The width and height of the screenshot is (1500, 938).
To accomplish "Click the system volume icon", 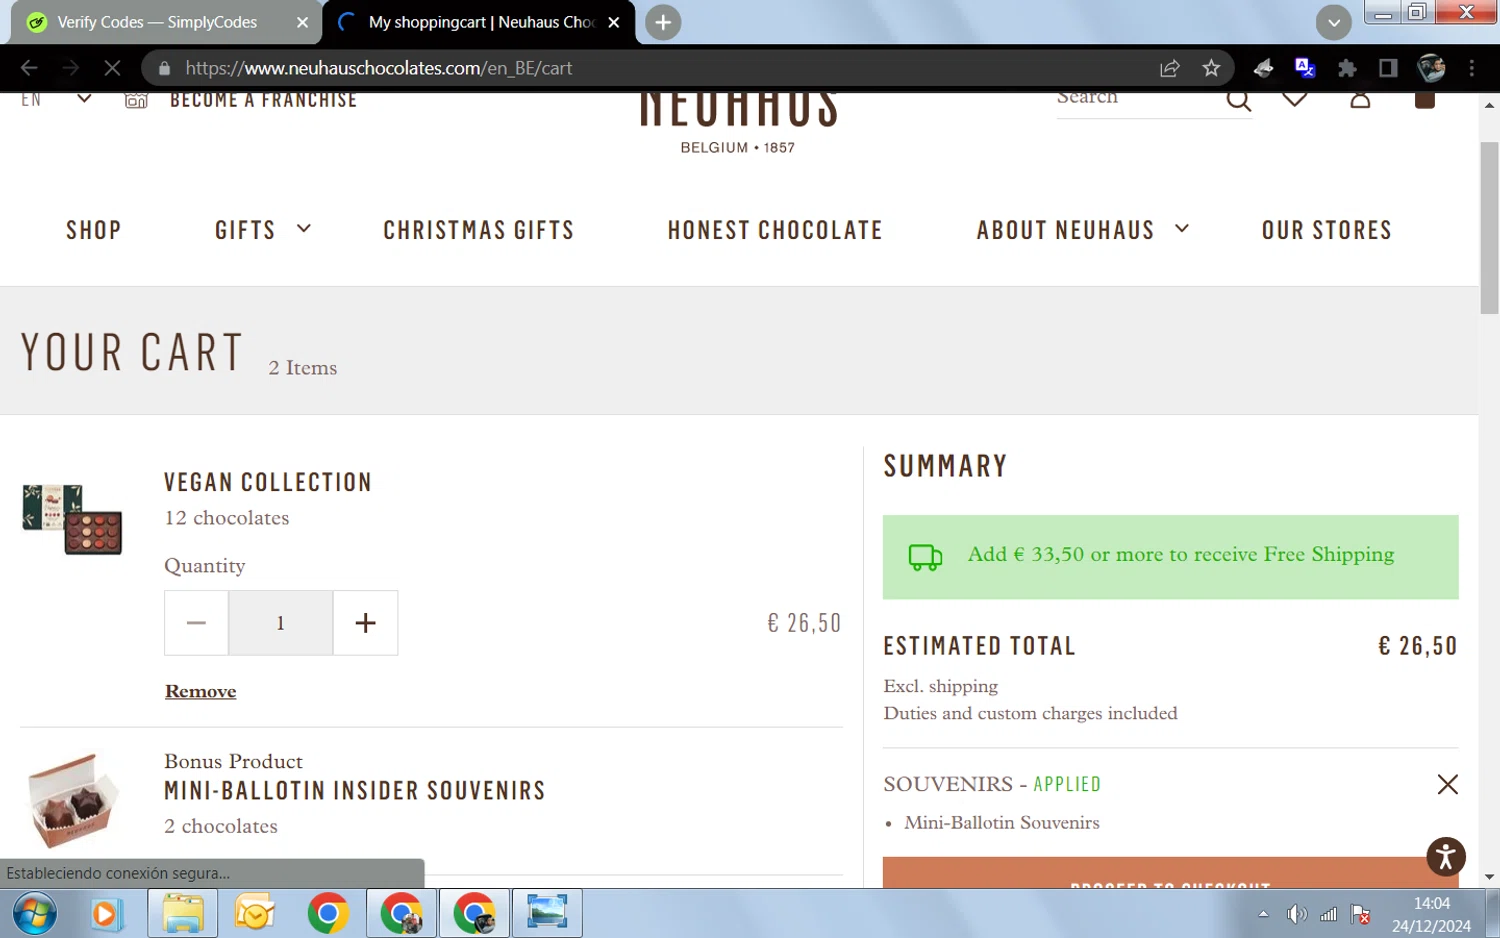I will [x=1296, y=914].
